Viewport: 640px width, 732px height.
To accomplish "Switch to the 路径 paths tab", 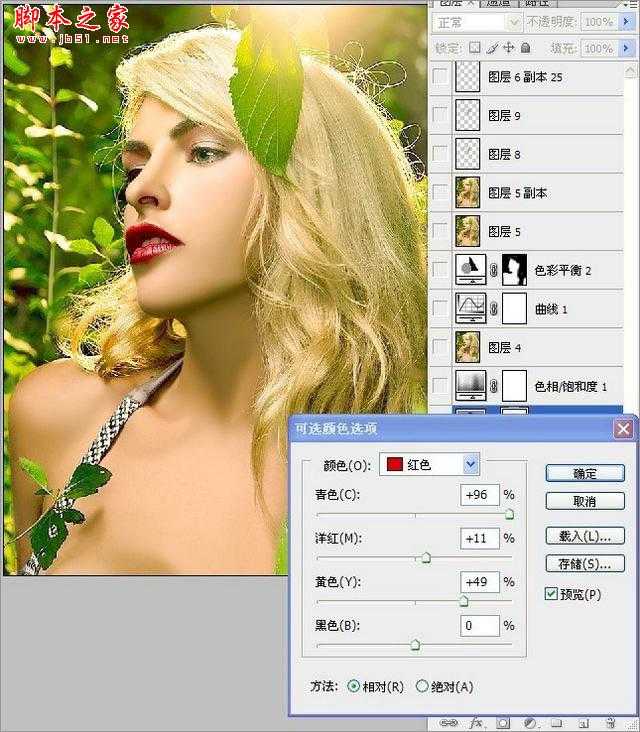I will click(537, 3).
